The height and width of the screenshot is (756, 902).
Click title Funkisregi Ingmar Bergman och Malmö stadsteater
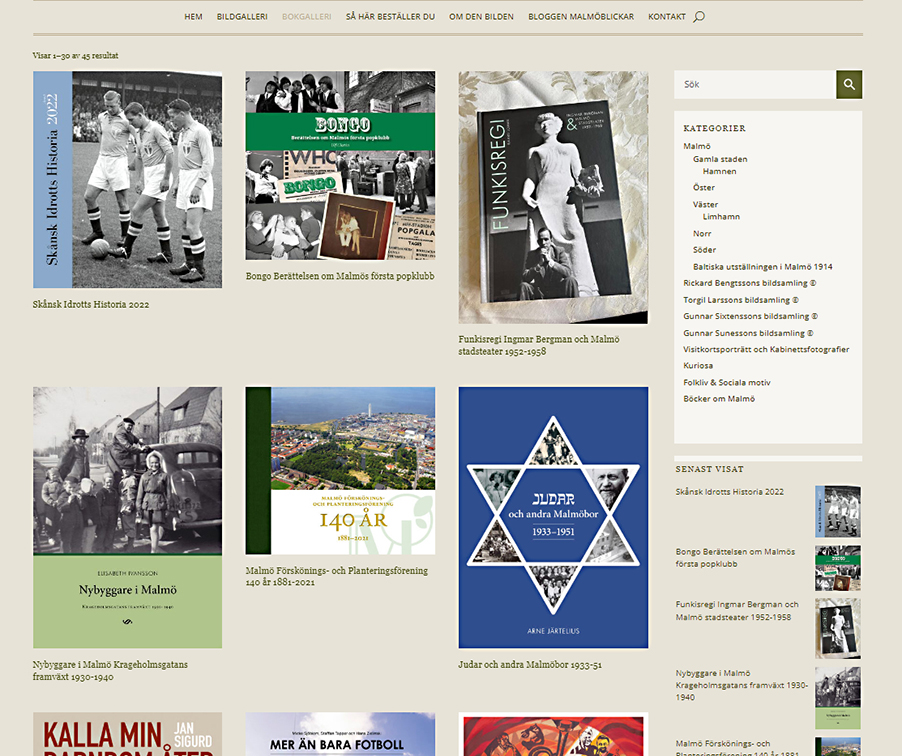pos(539,345)
